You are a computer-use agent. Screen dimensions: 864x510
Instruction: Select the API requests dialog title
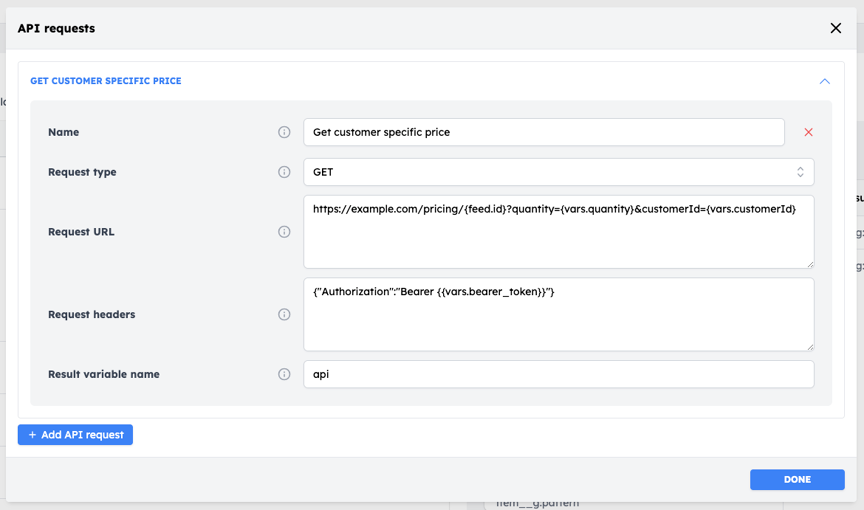pyautogui.click(x=56, y=28)
